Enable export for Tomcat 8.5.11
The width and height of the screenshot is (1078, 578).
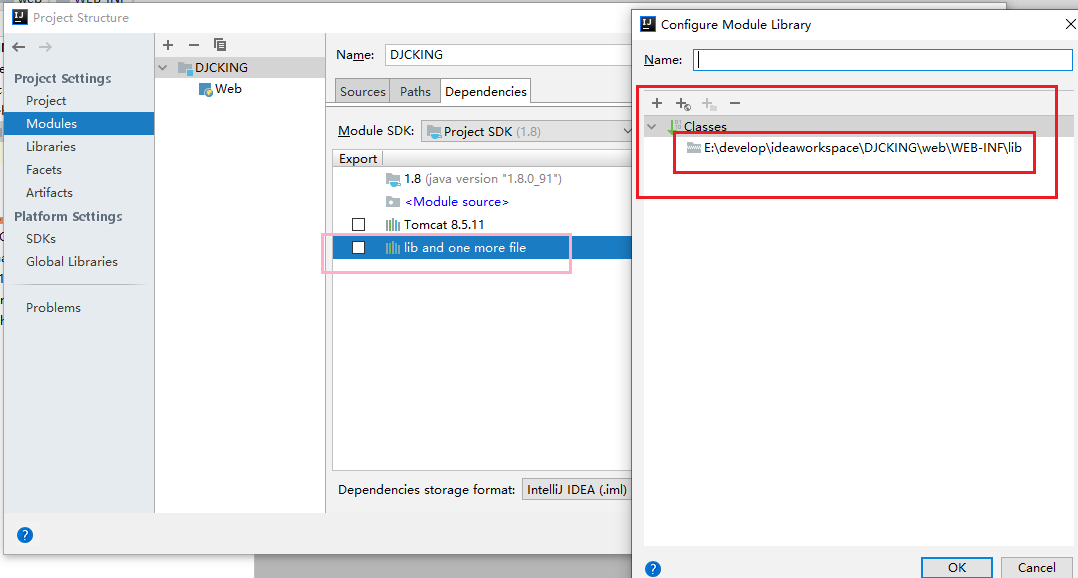click(x=358, y=225)
